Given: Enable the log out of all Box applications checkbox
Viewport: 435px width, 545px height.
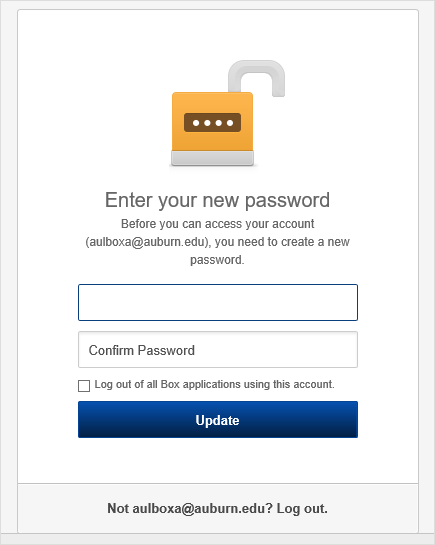Looking at the screenshot, I should (x=84, y=385).
